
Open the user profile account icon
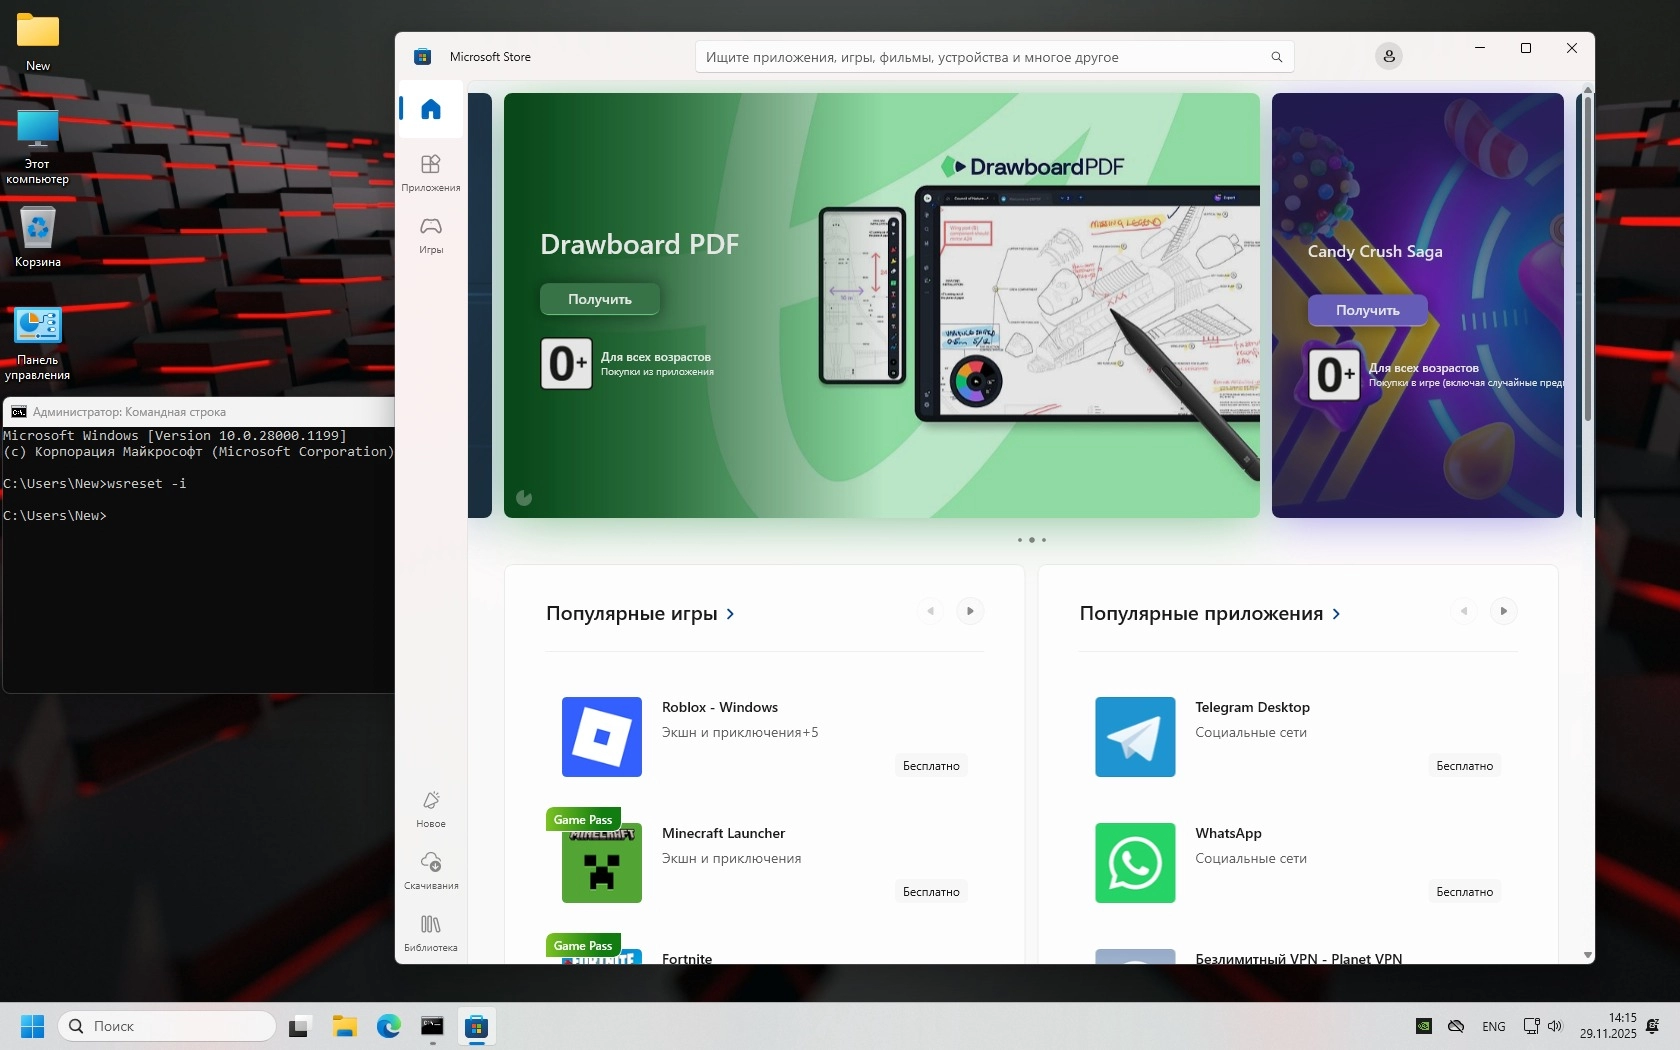pos(1389,57)
